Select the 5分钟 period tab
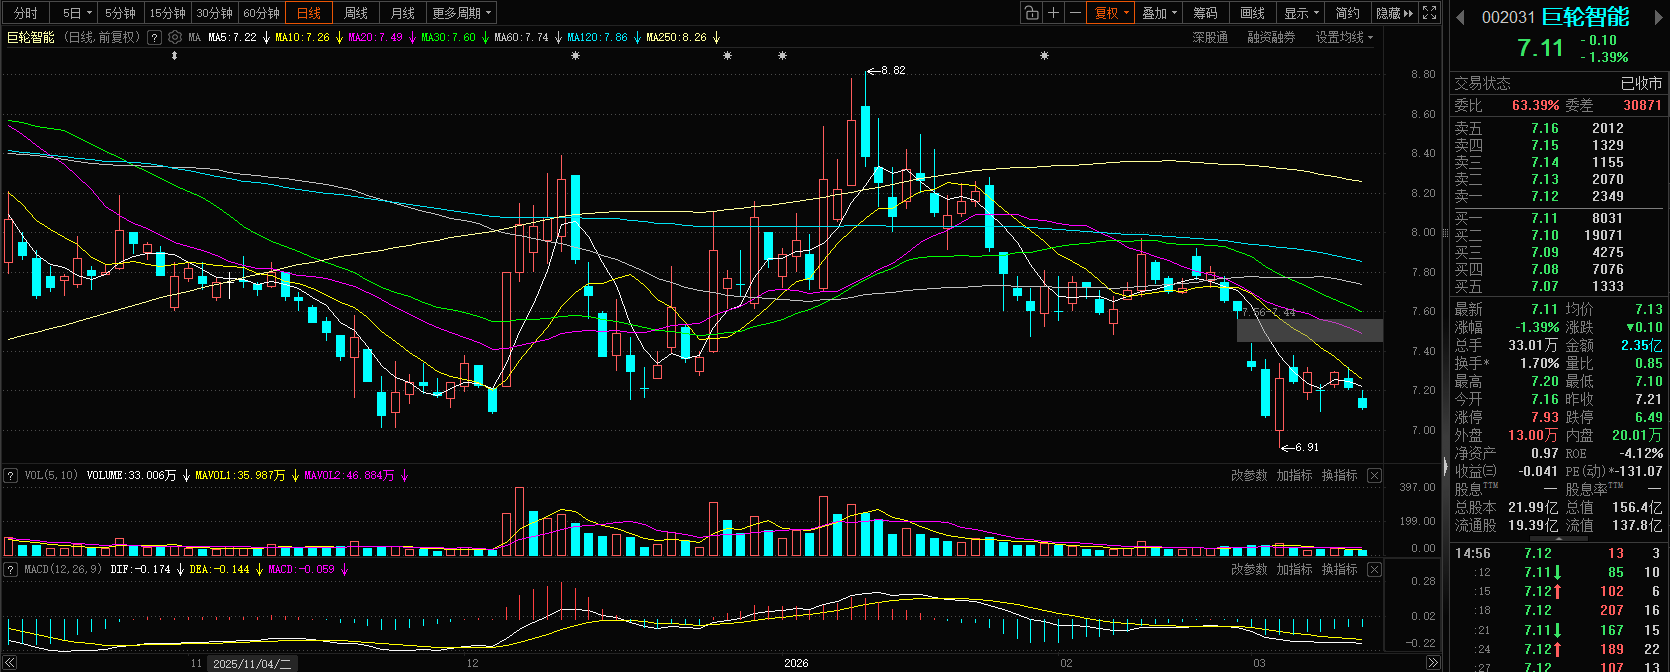The width and height of the screenshot is (1670, 672). tap(120, 13)
